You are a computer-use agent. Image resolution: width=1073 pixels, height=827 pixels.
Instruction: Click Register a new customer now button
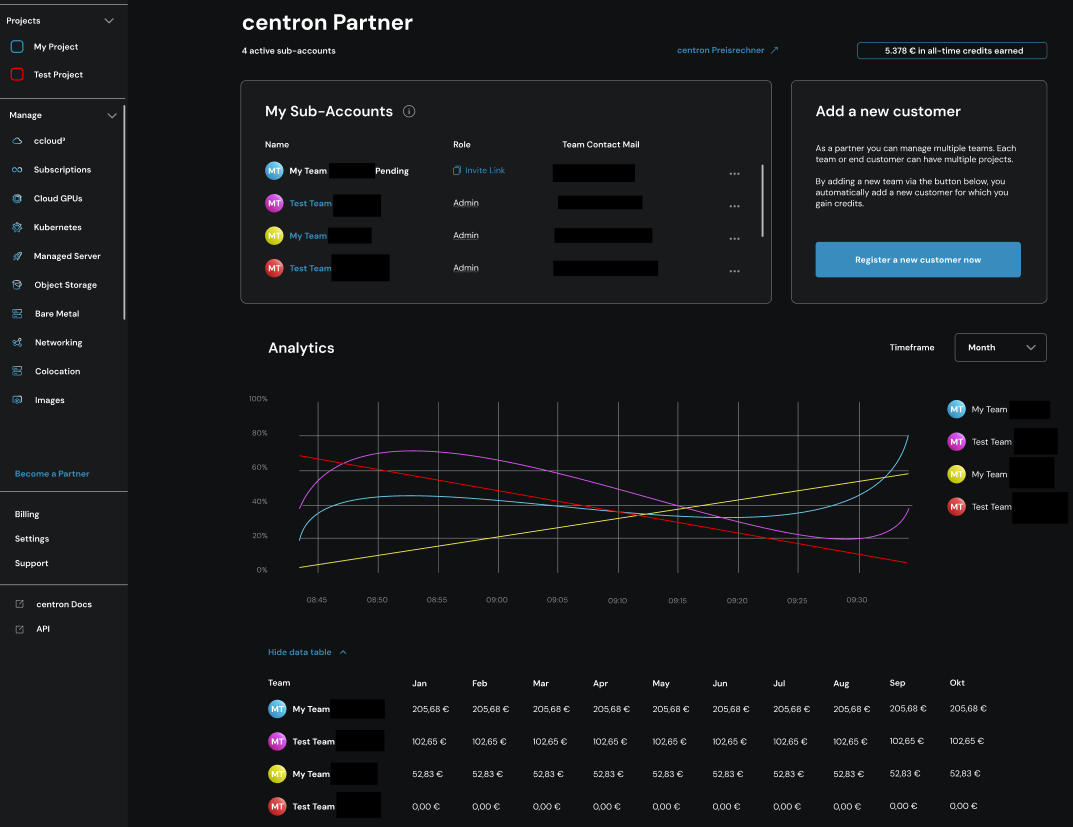[x=918, y=260]
